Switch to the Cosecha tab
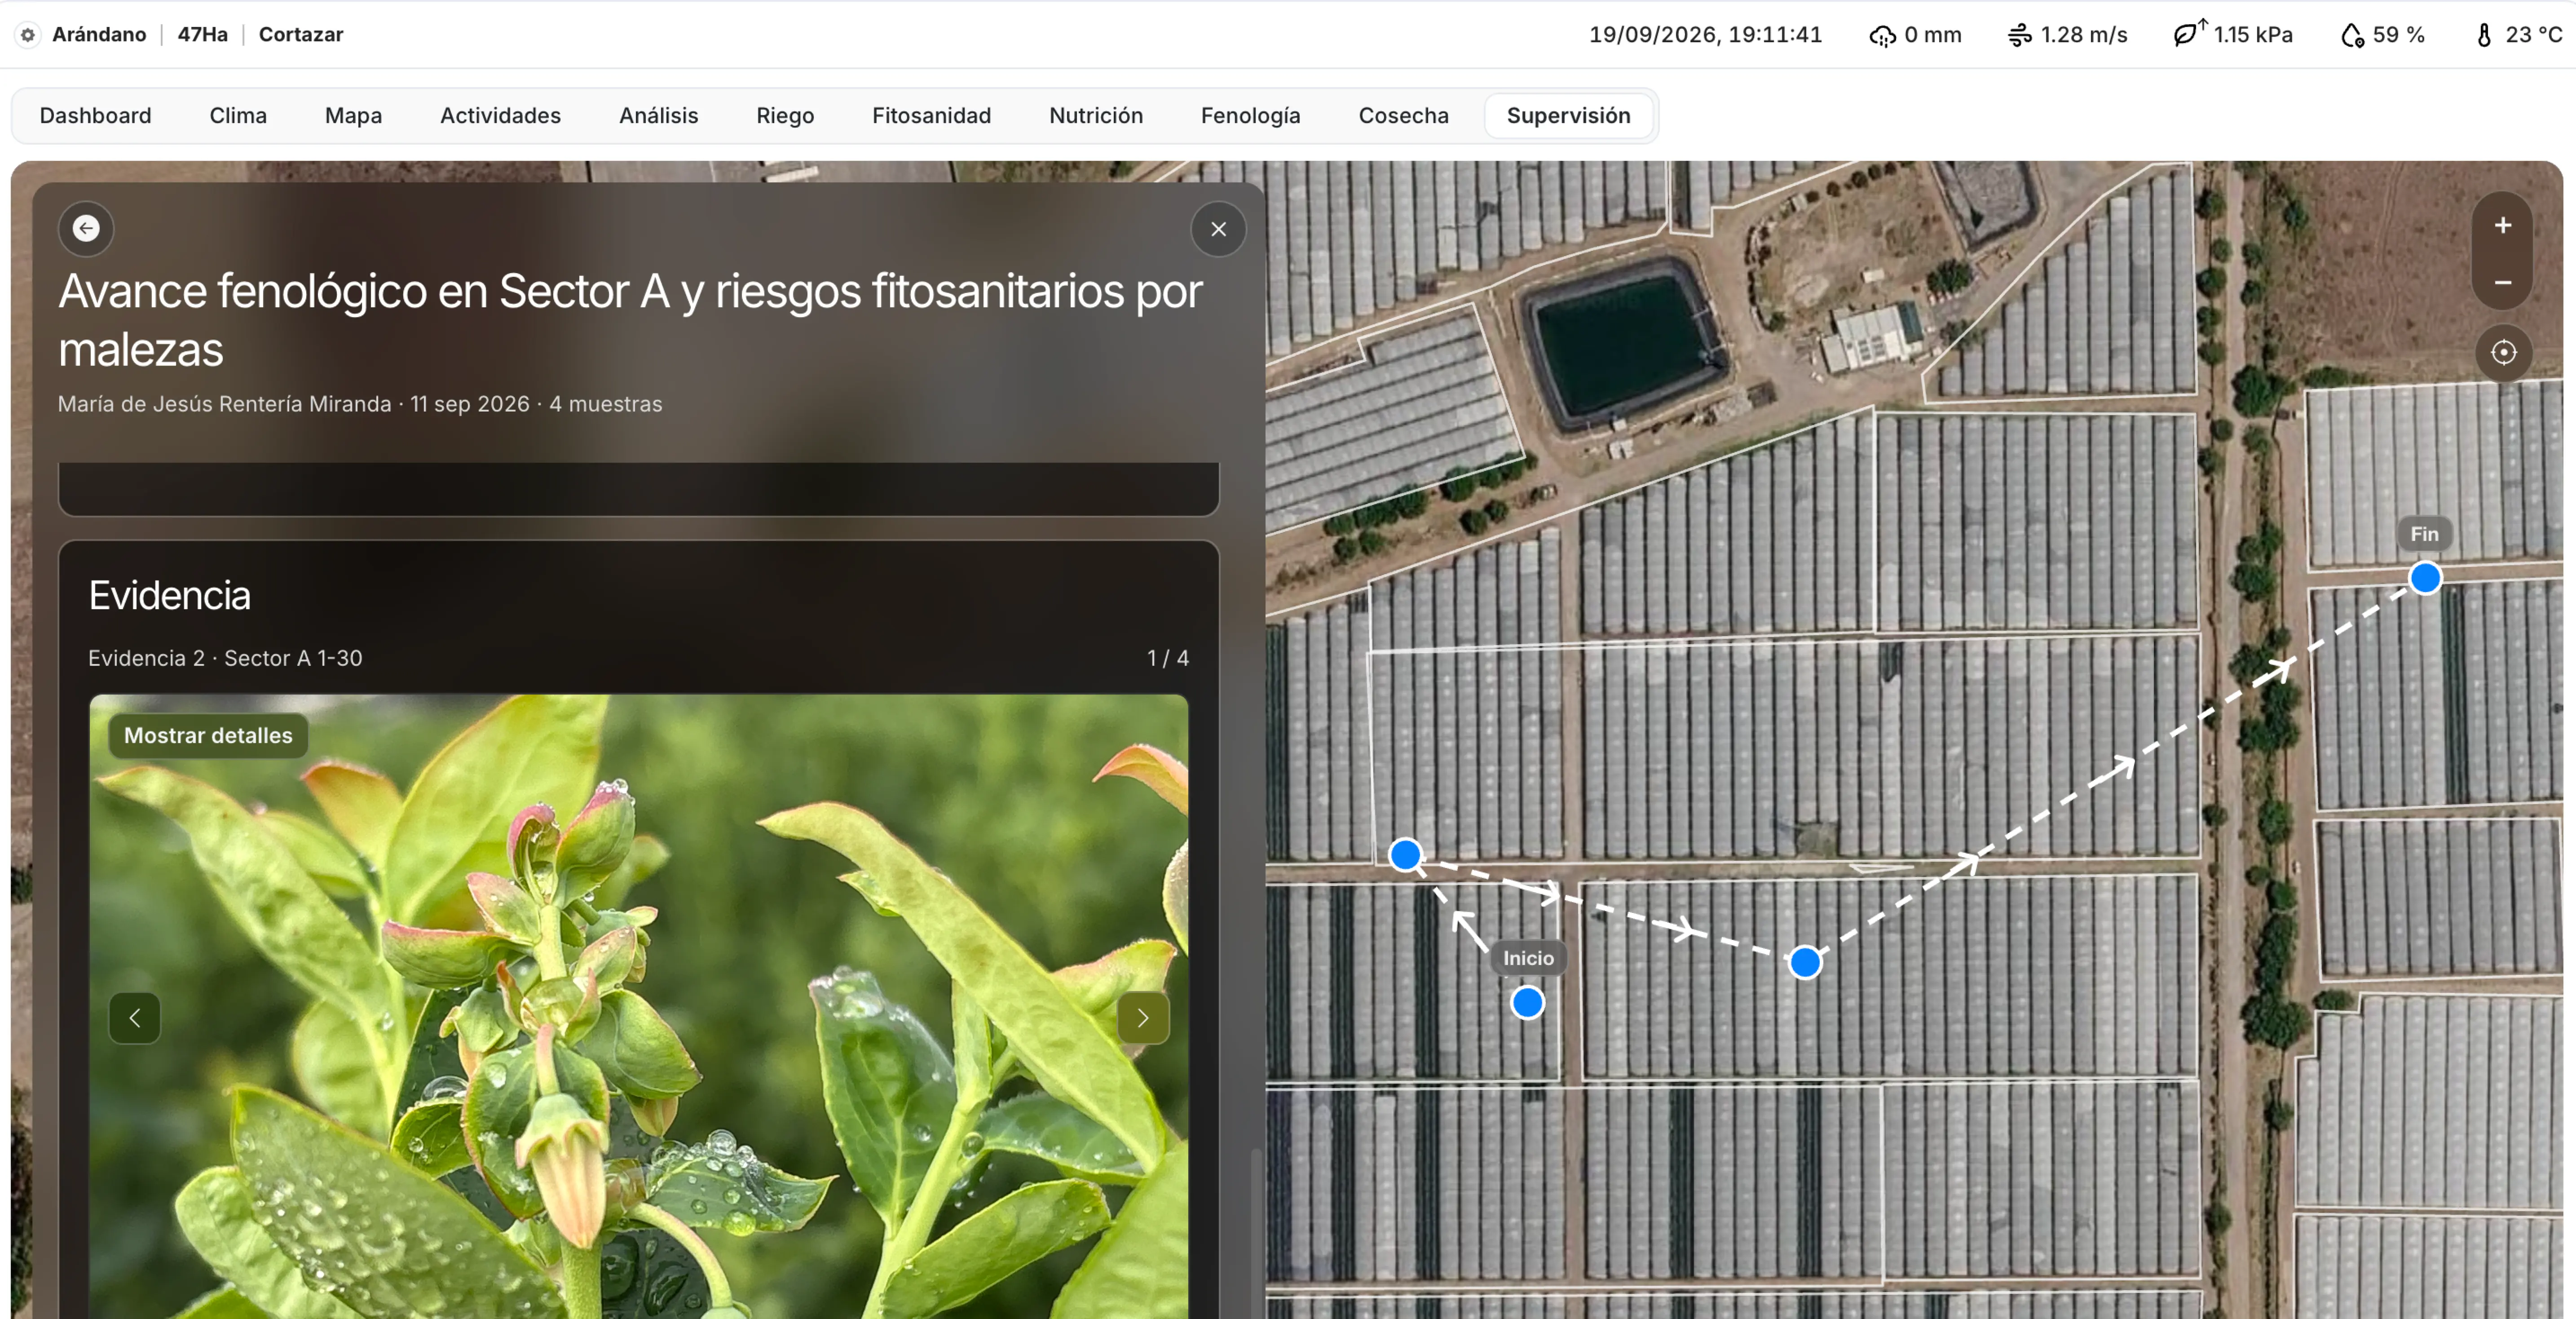The image size is (2576, 1319). point(1403,116)
